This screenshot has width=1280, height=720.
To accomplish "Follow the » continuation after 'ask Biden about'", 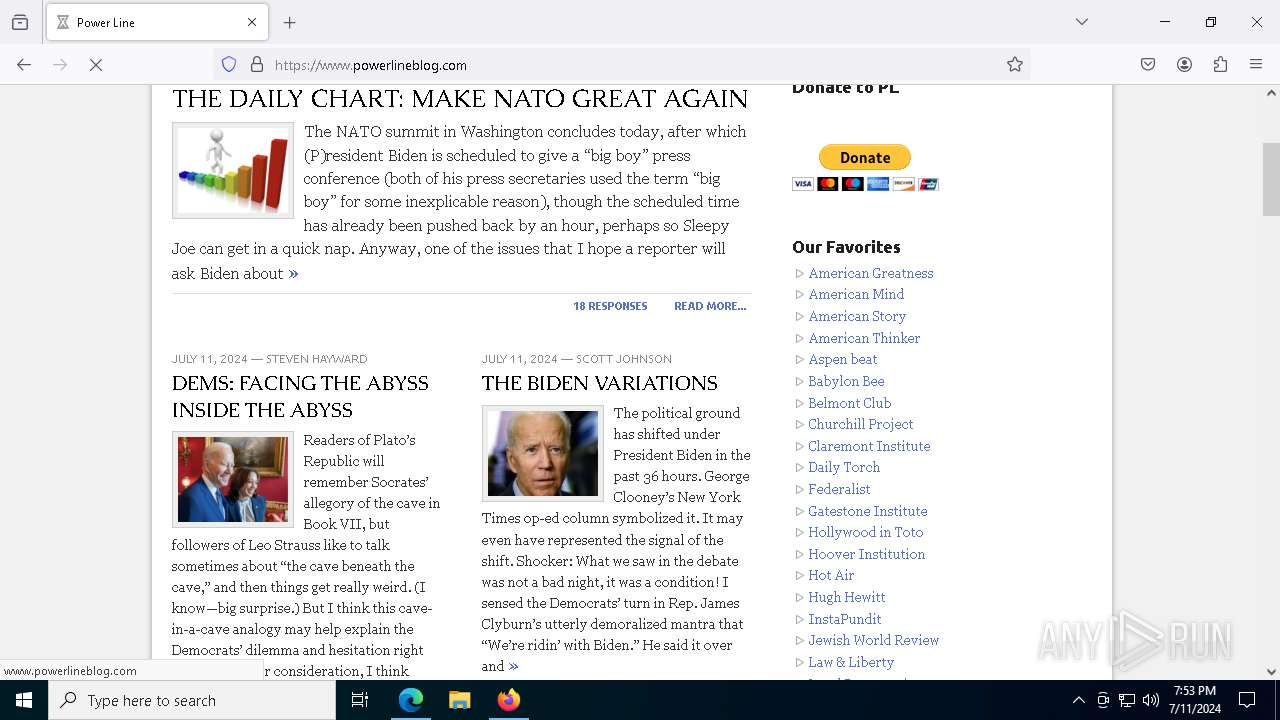I will pos(293,273).
